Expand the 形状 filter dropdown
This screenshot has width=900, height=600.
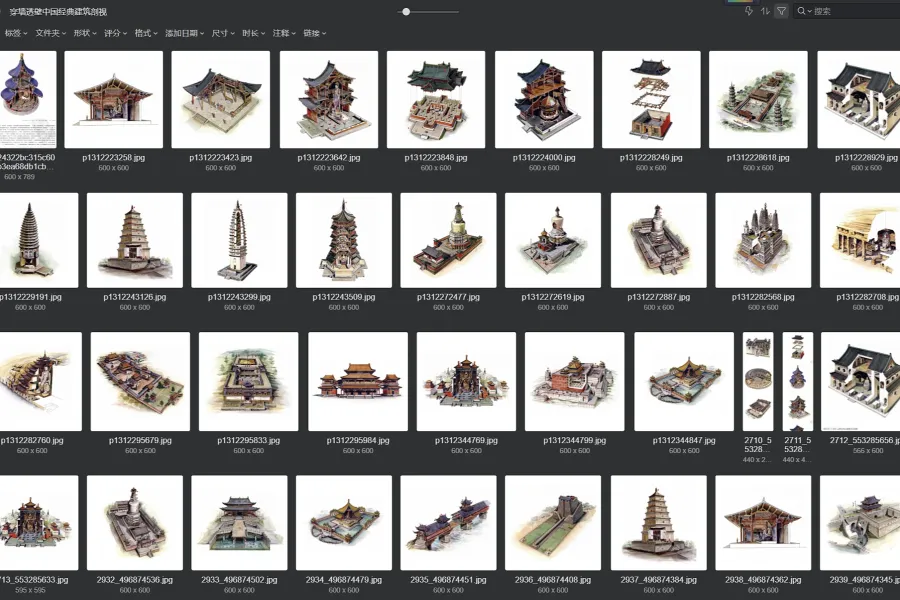[x=85, y=33]
